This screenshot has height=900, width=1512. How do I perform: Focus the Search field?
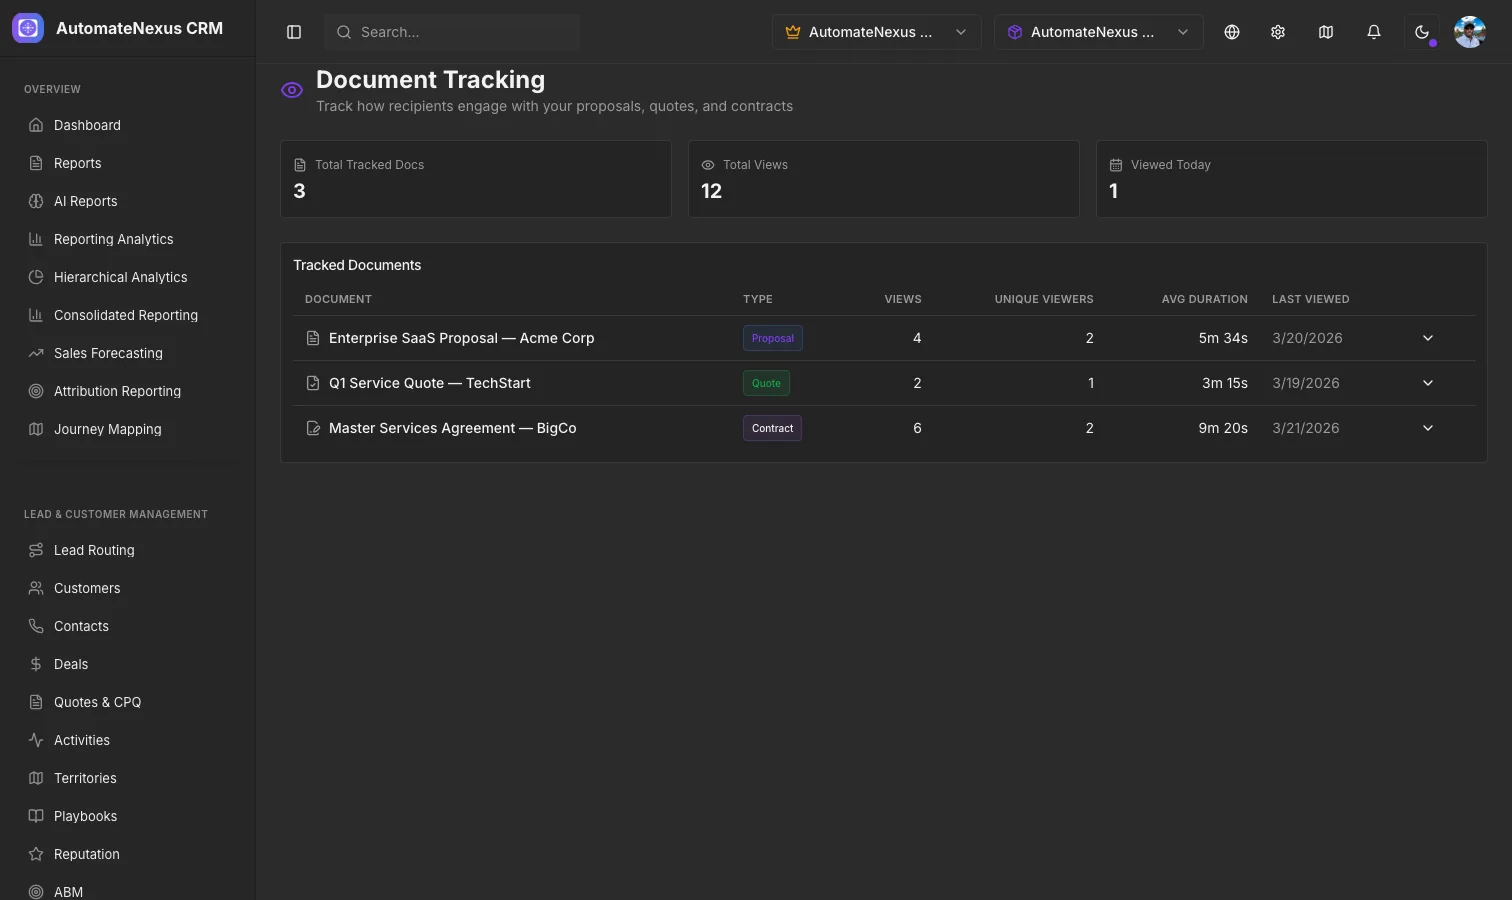click(x=452, y=32)
